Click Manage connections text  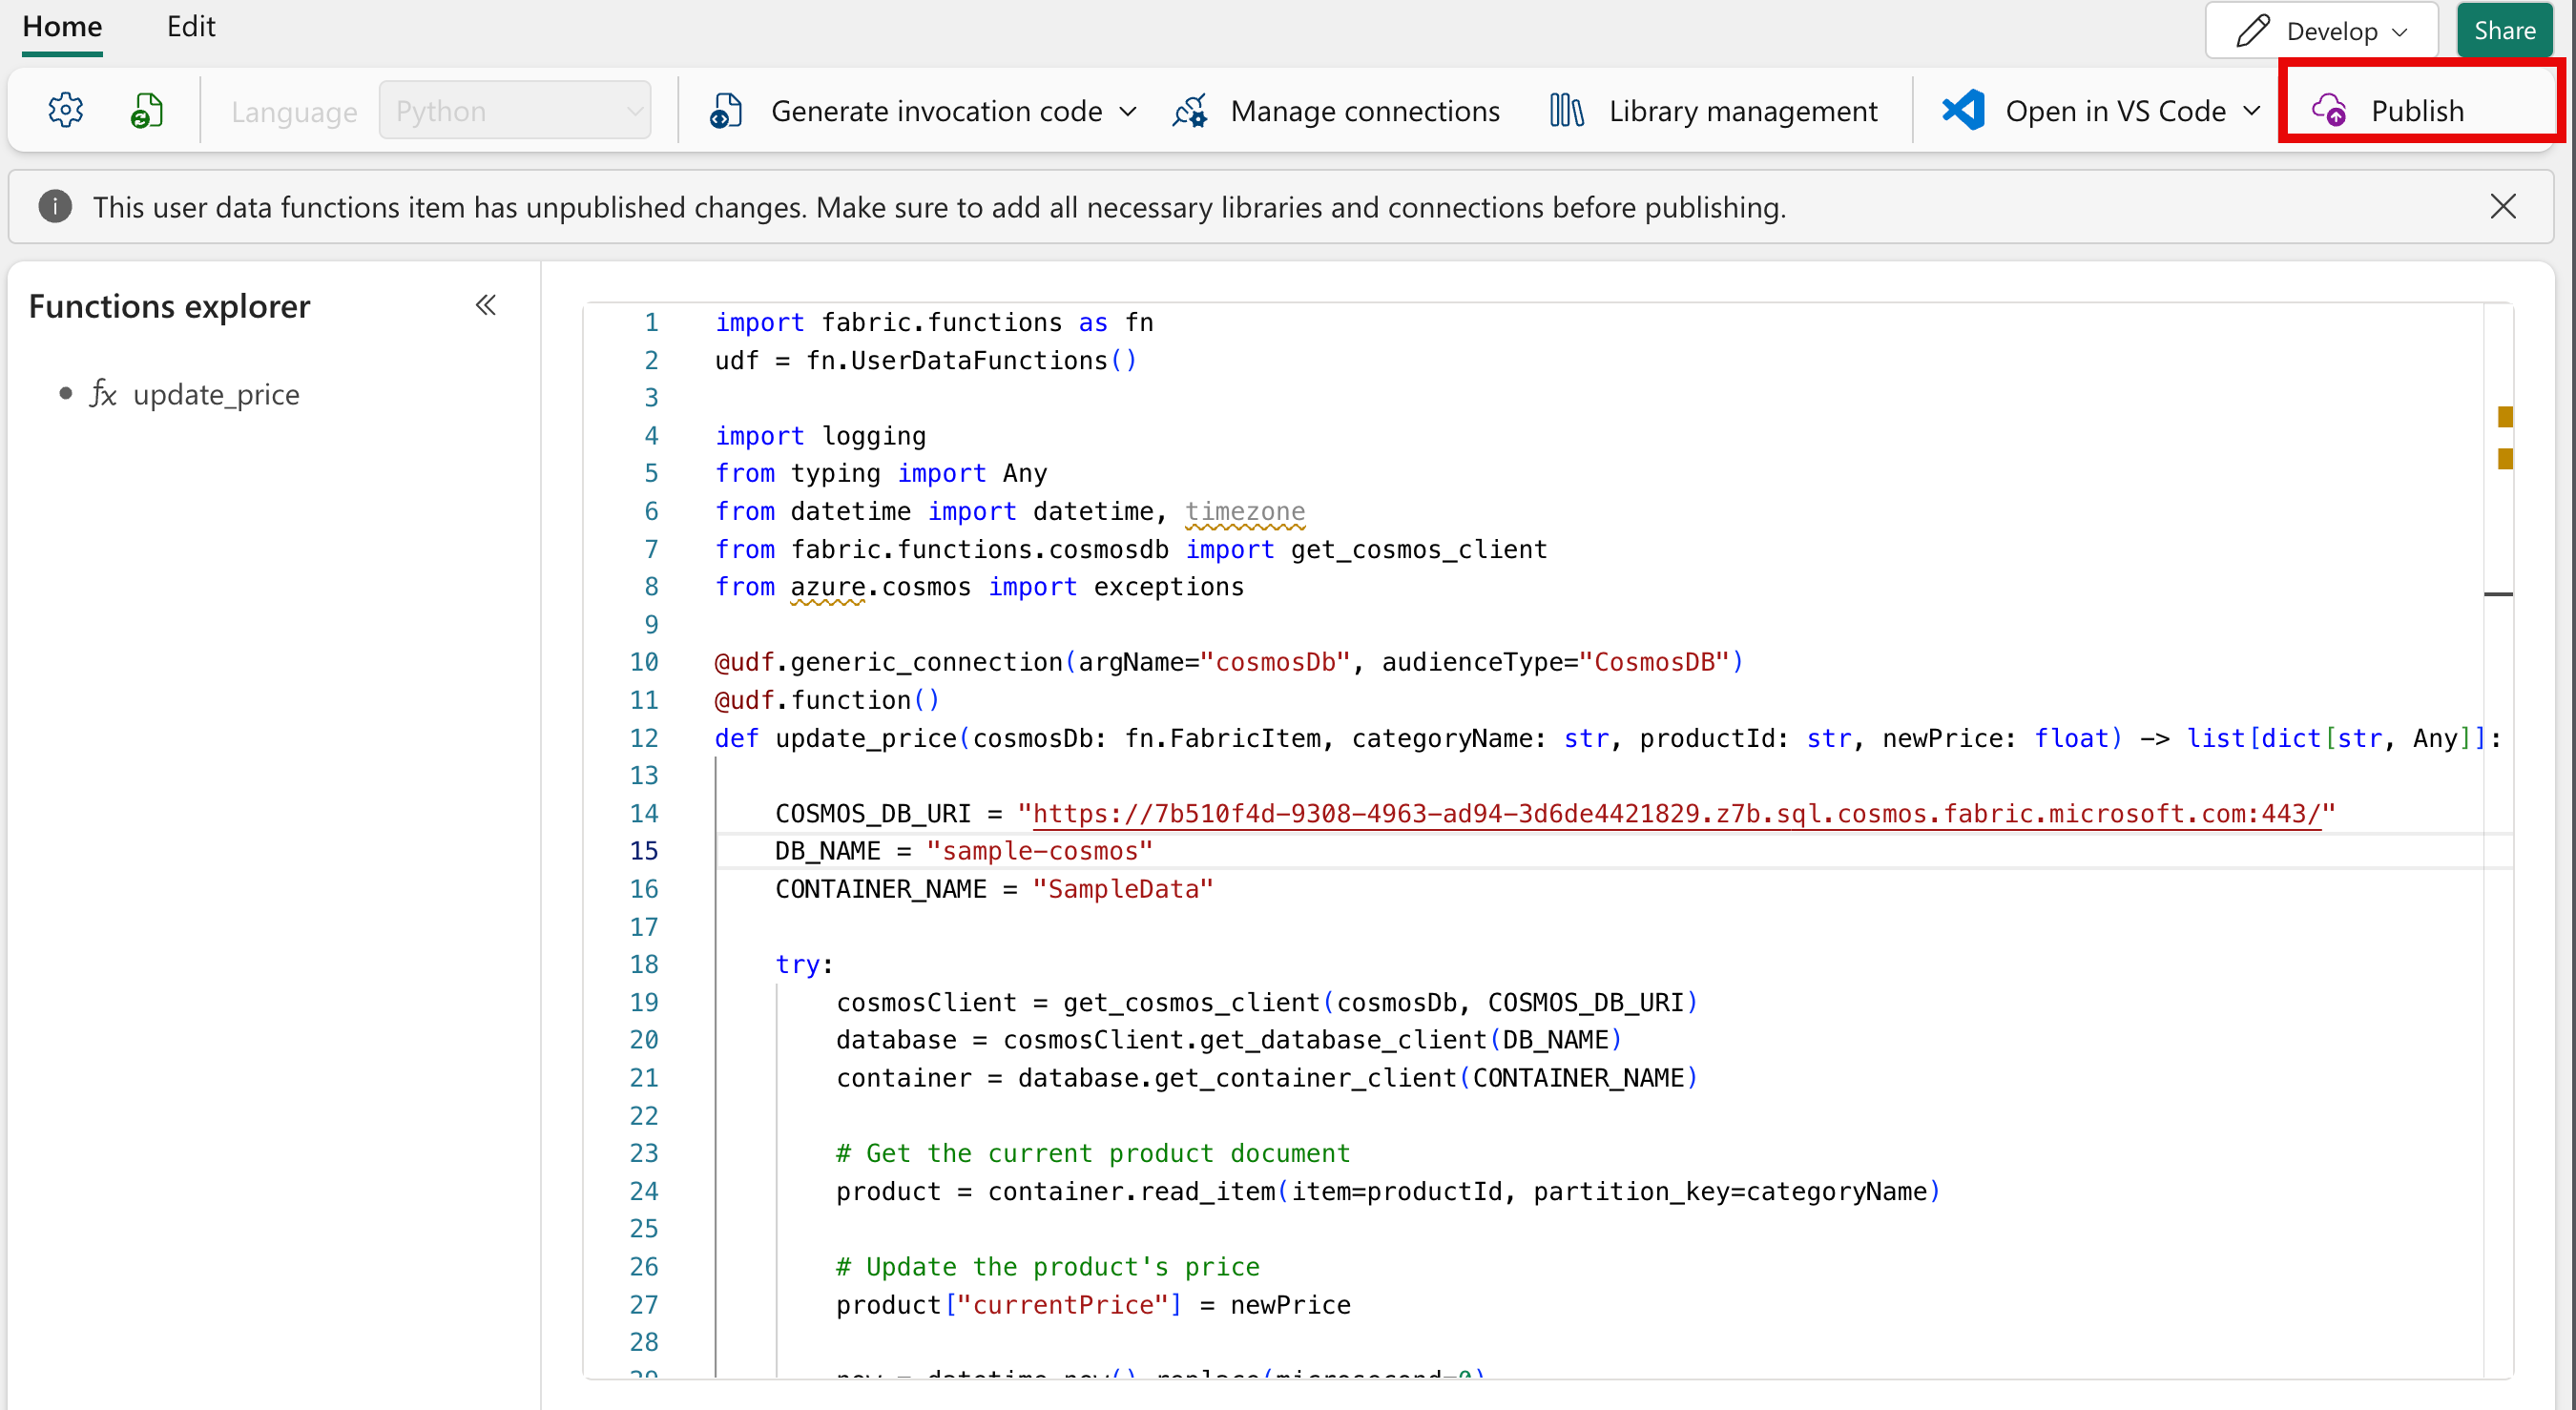click(x=1365, y=111)
